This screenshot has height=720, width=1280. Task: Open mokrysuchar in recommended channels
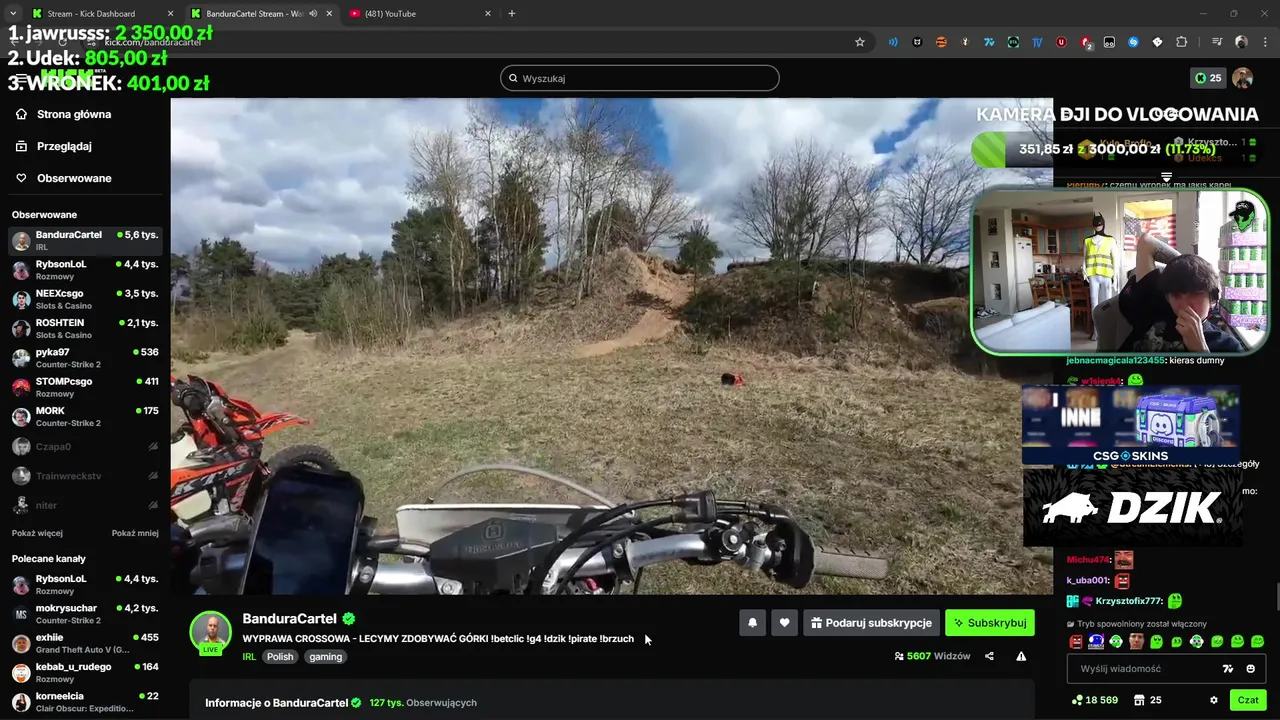point(85,614)
